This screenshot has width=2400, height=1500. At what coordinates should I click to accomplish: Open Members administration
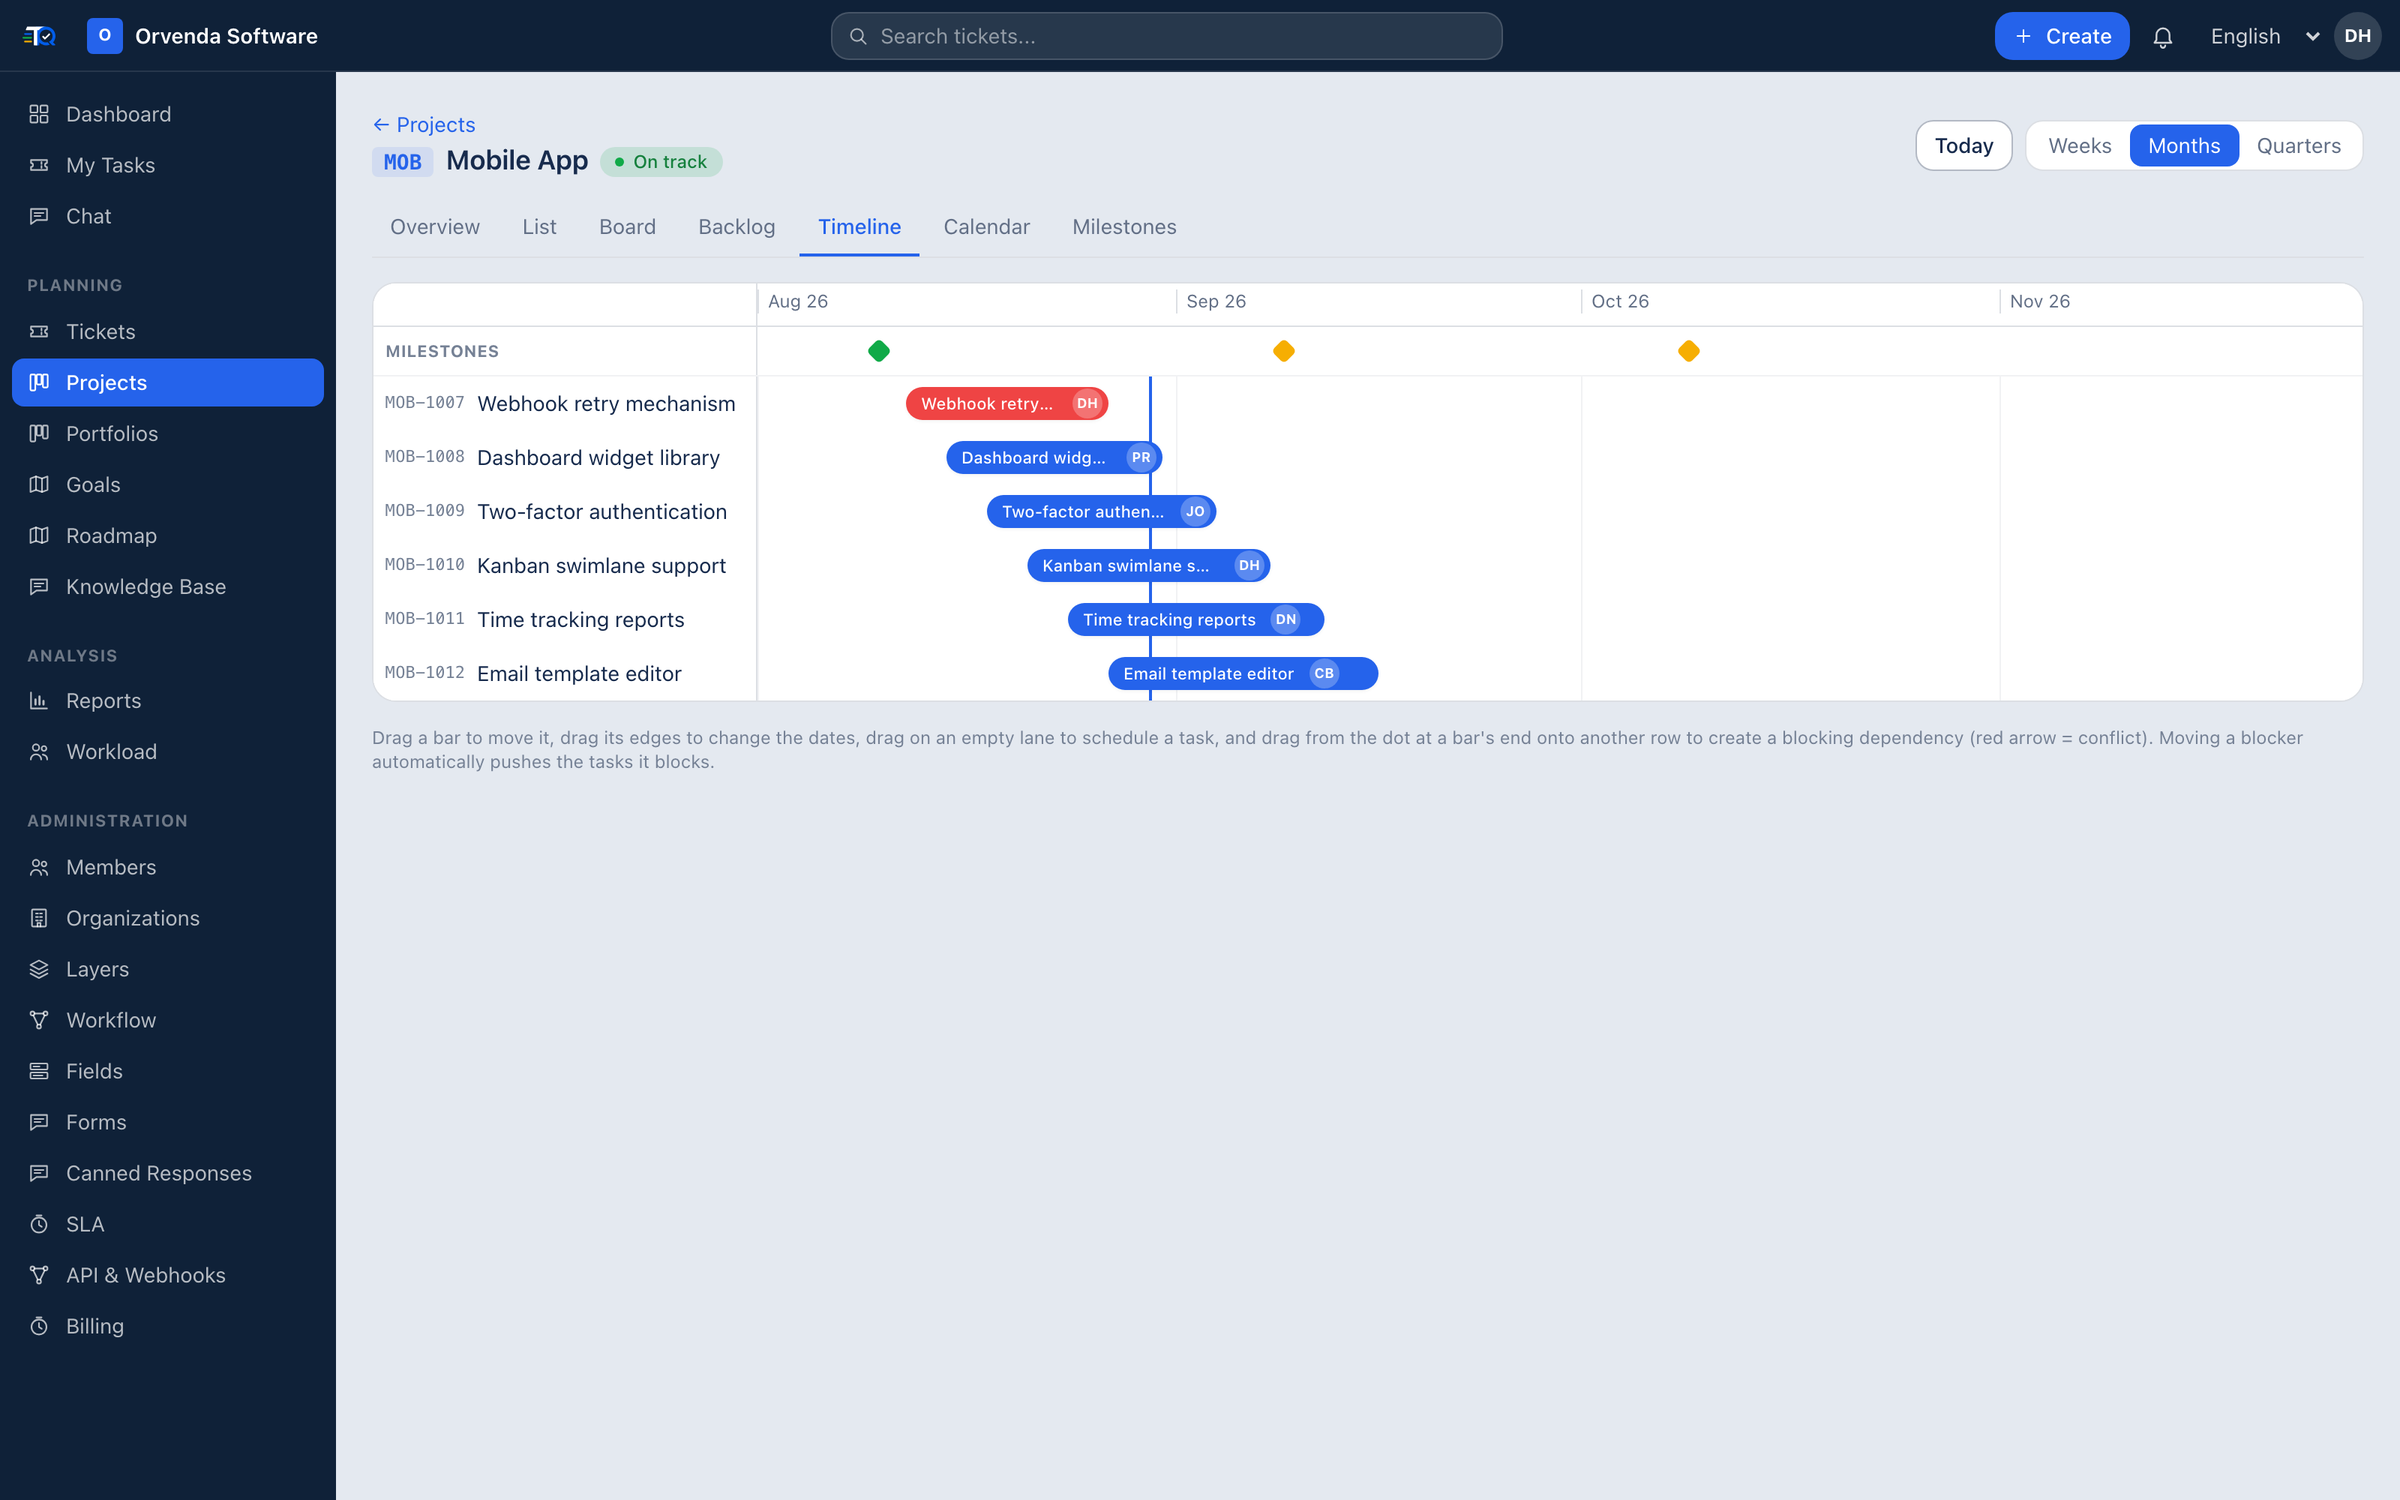(168, 867)
